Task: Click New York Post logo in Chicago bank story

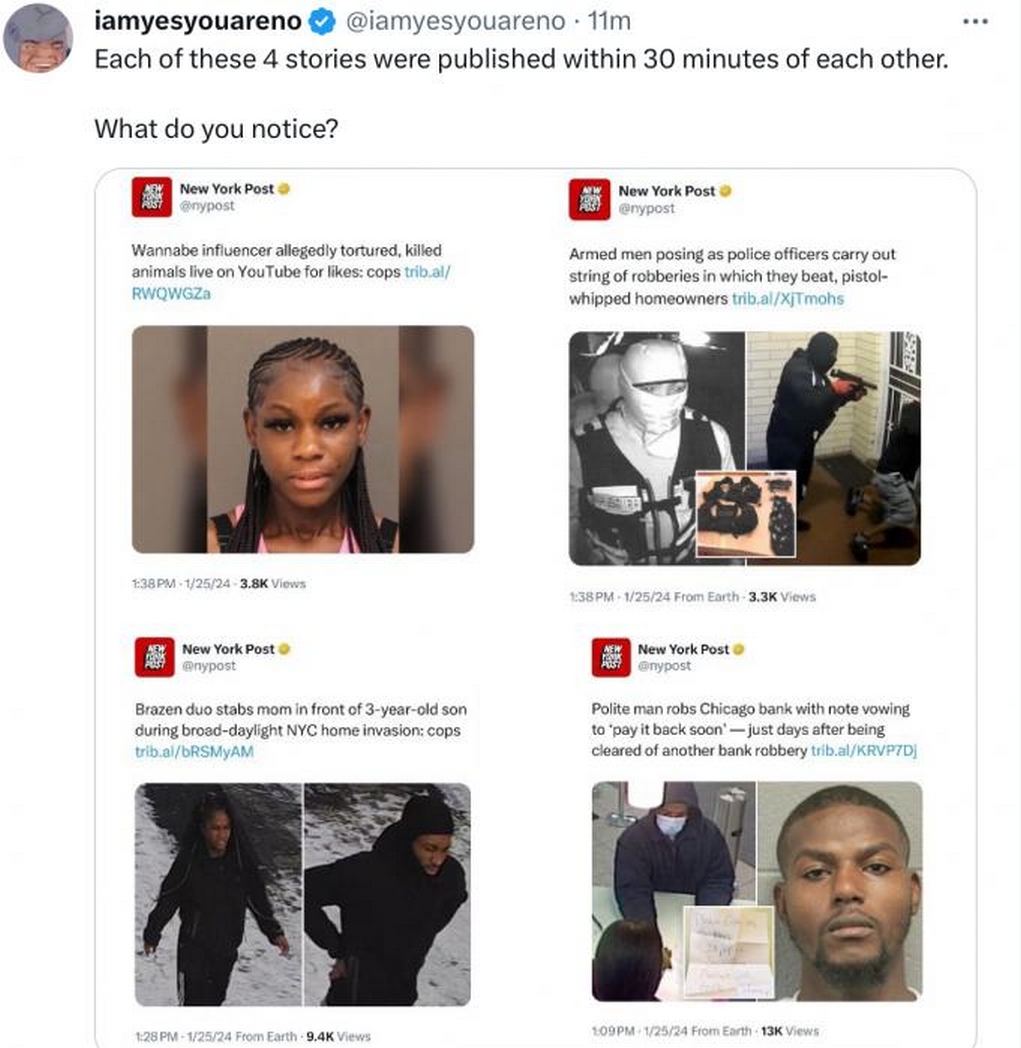Action: (x=611, y=657)
